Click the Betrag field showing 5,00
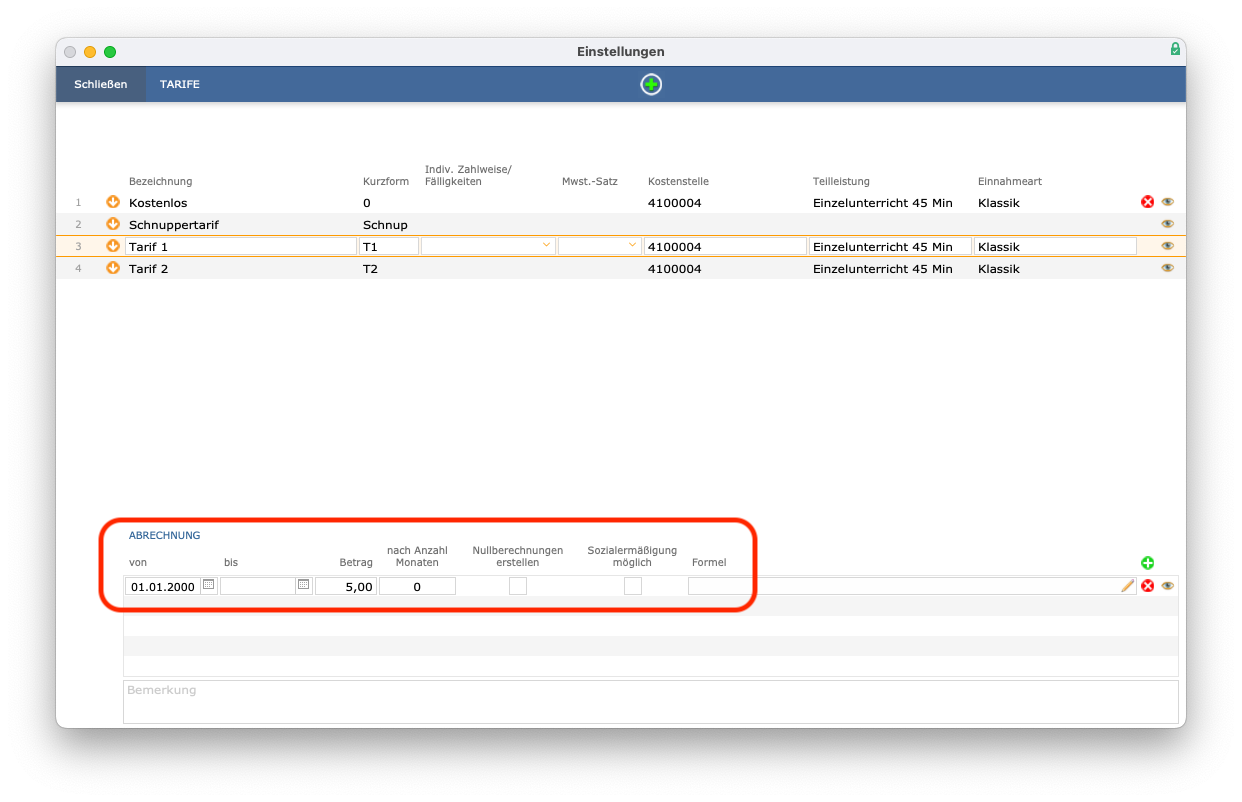1242x802 pixels. coord(346,586)
